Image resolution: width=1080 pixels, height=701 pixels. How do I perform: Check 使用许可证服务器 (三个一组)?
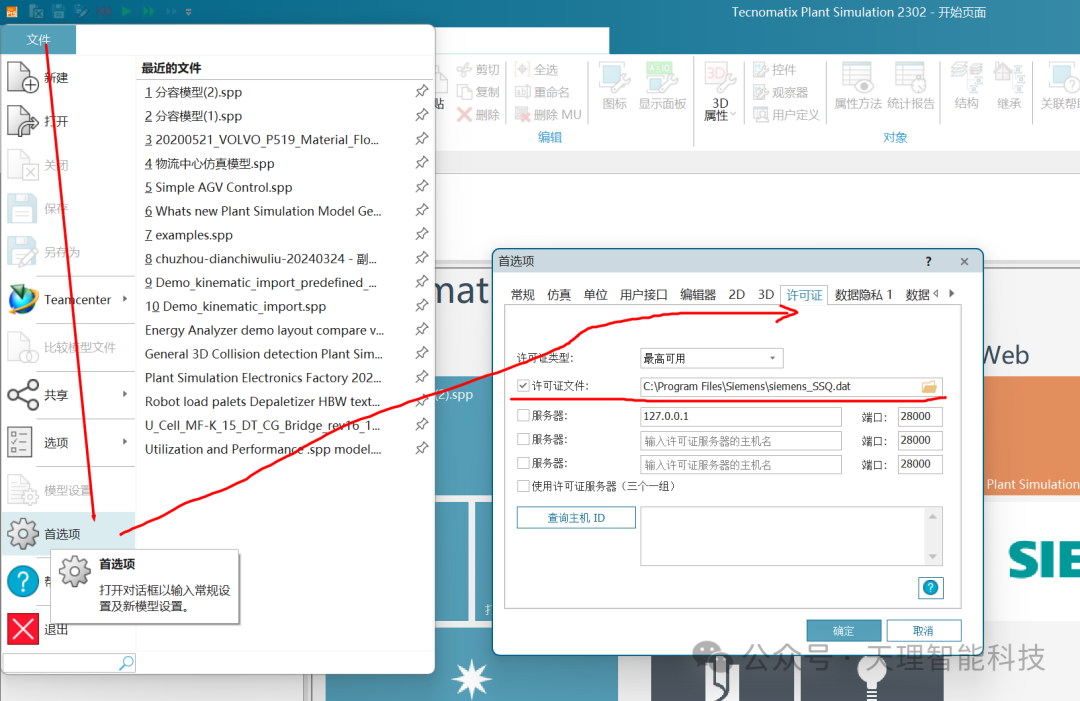point(523,486)
